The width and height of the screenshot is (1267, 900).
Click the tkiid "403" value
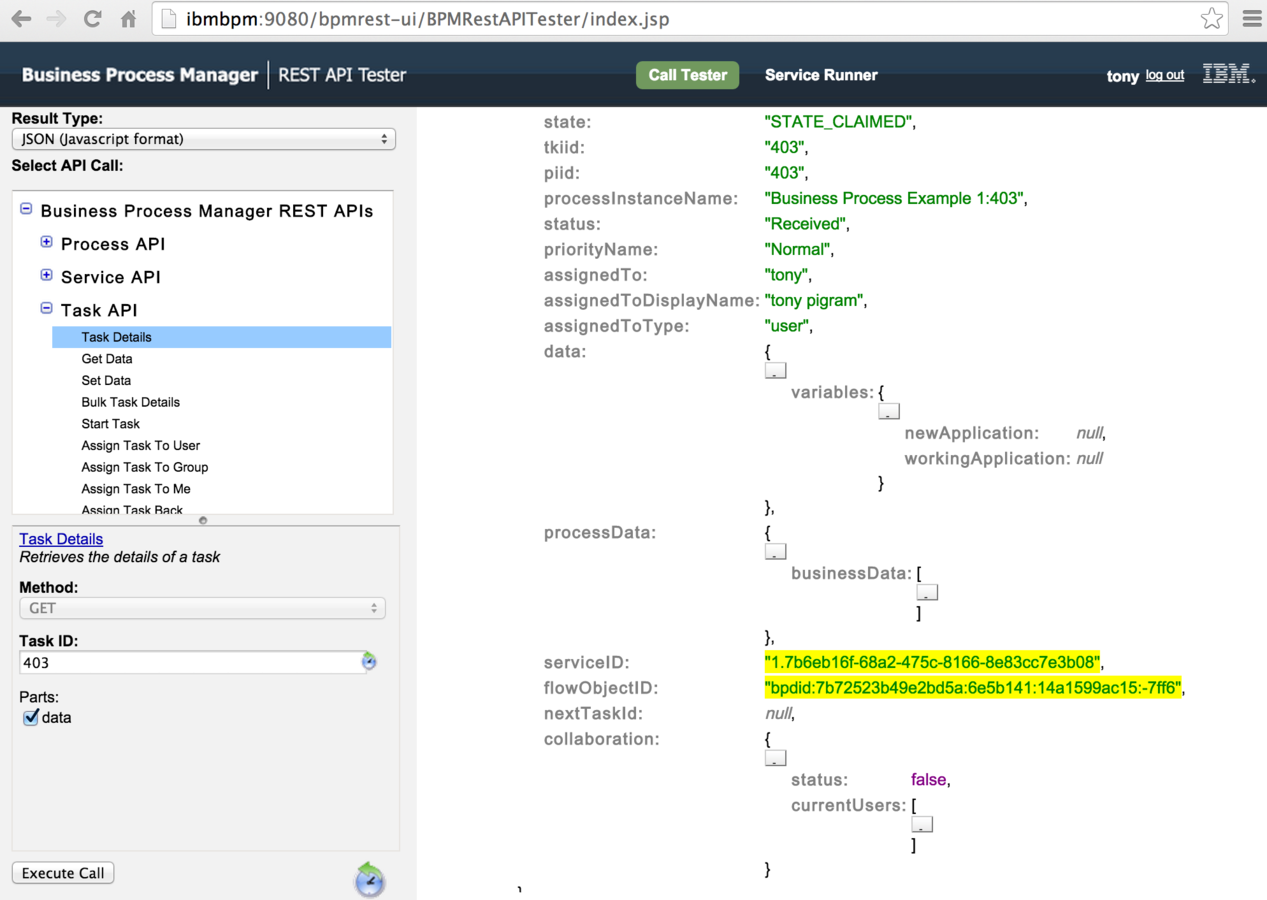click(784, 147)
